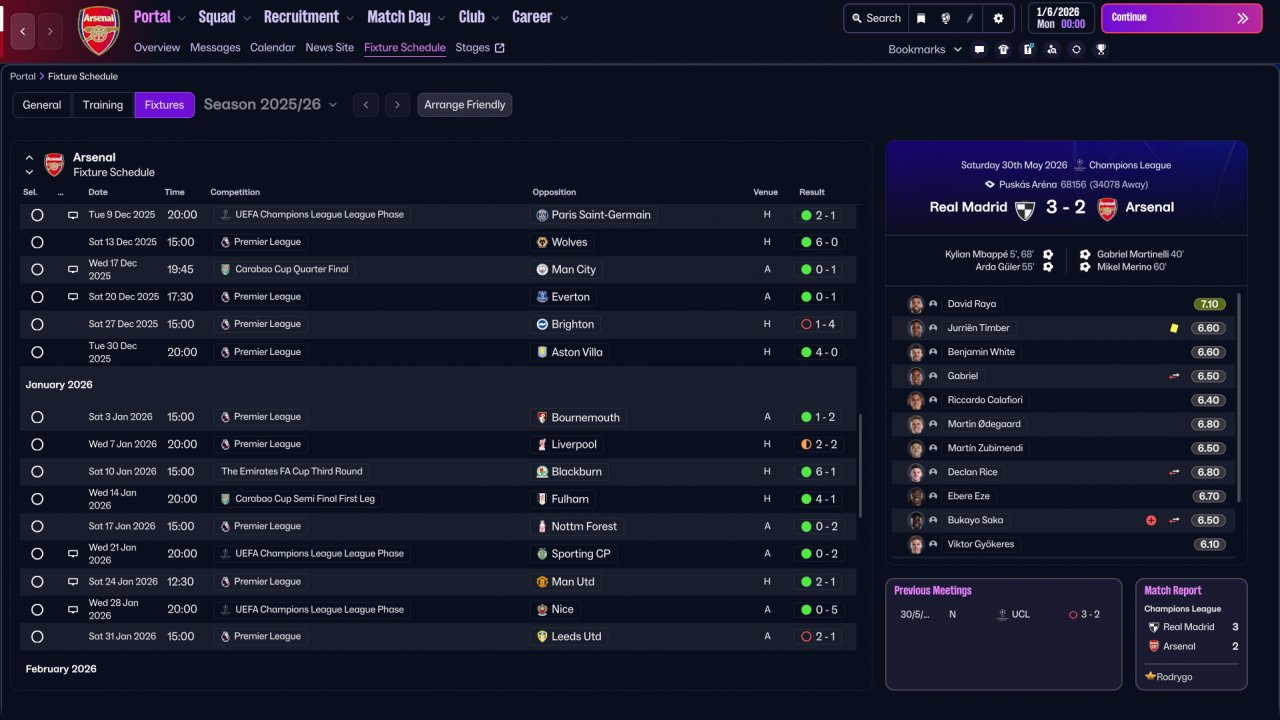Open the world globe icon in top bar
Image resolution: width=1280 pixels, height=720 pixels.
click(x=946, y=18)
